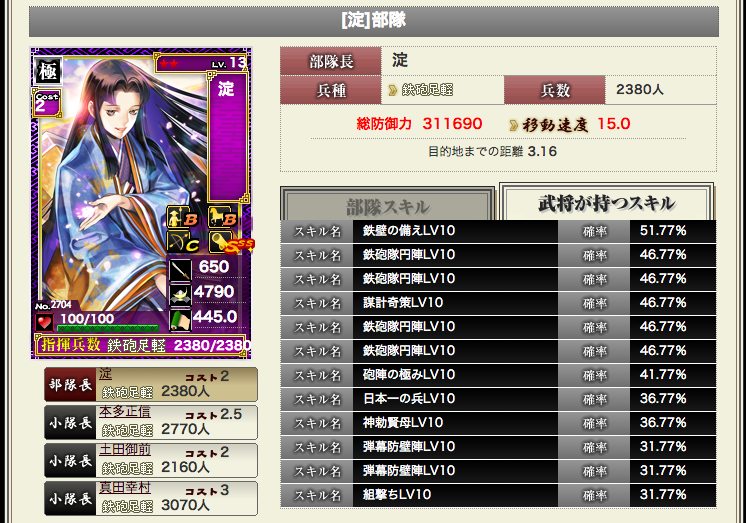Screen dimensions: 746x523
Task: Click the spear aptitude B icon
Action: coord(183,217)
